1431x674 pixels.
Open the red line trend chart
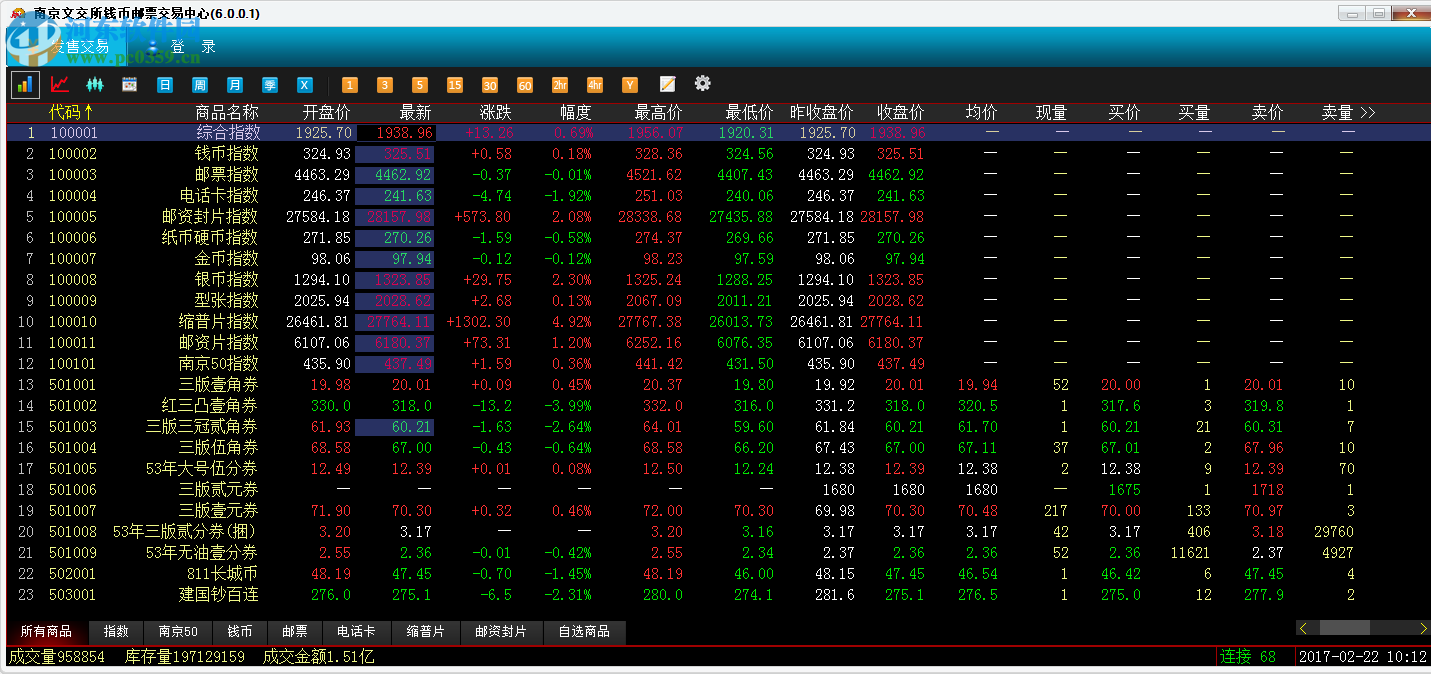pos(60,85)
